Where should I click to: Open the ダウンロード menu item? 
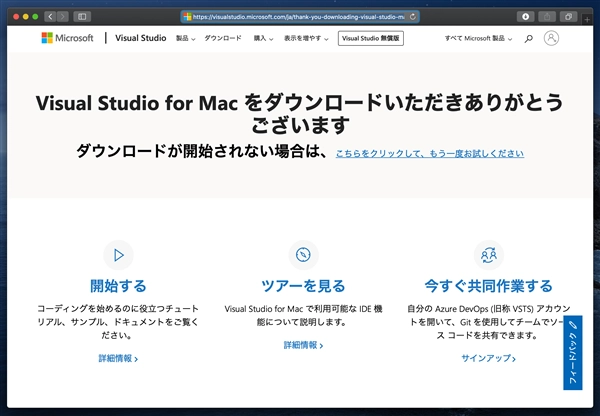coord(223,38)
